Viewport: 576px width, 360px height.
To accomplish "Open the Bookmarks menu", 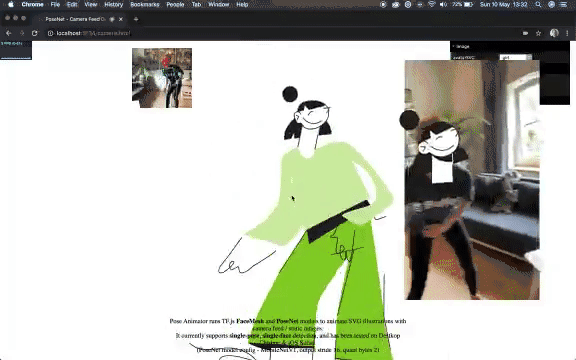I will coord(145,4).
